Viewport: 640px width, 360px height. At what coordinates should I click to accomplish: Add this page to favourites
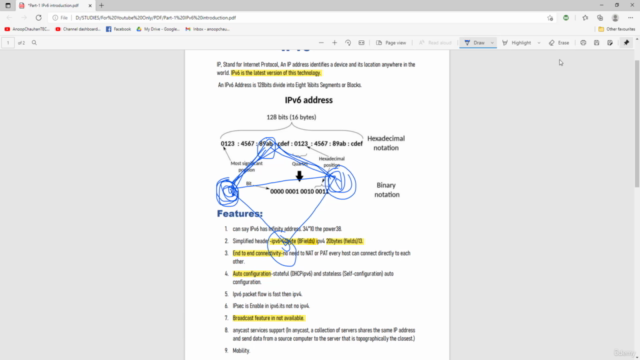pyautogui.click(x=550, y=18)
